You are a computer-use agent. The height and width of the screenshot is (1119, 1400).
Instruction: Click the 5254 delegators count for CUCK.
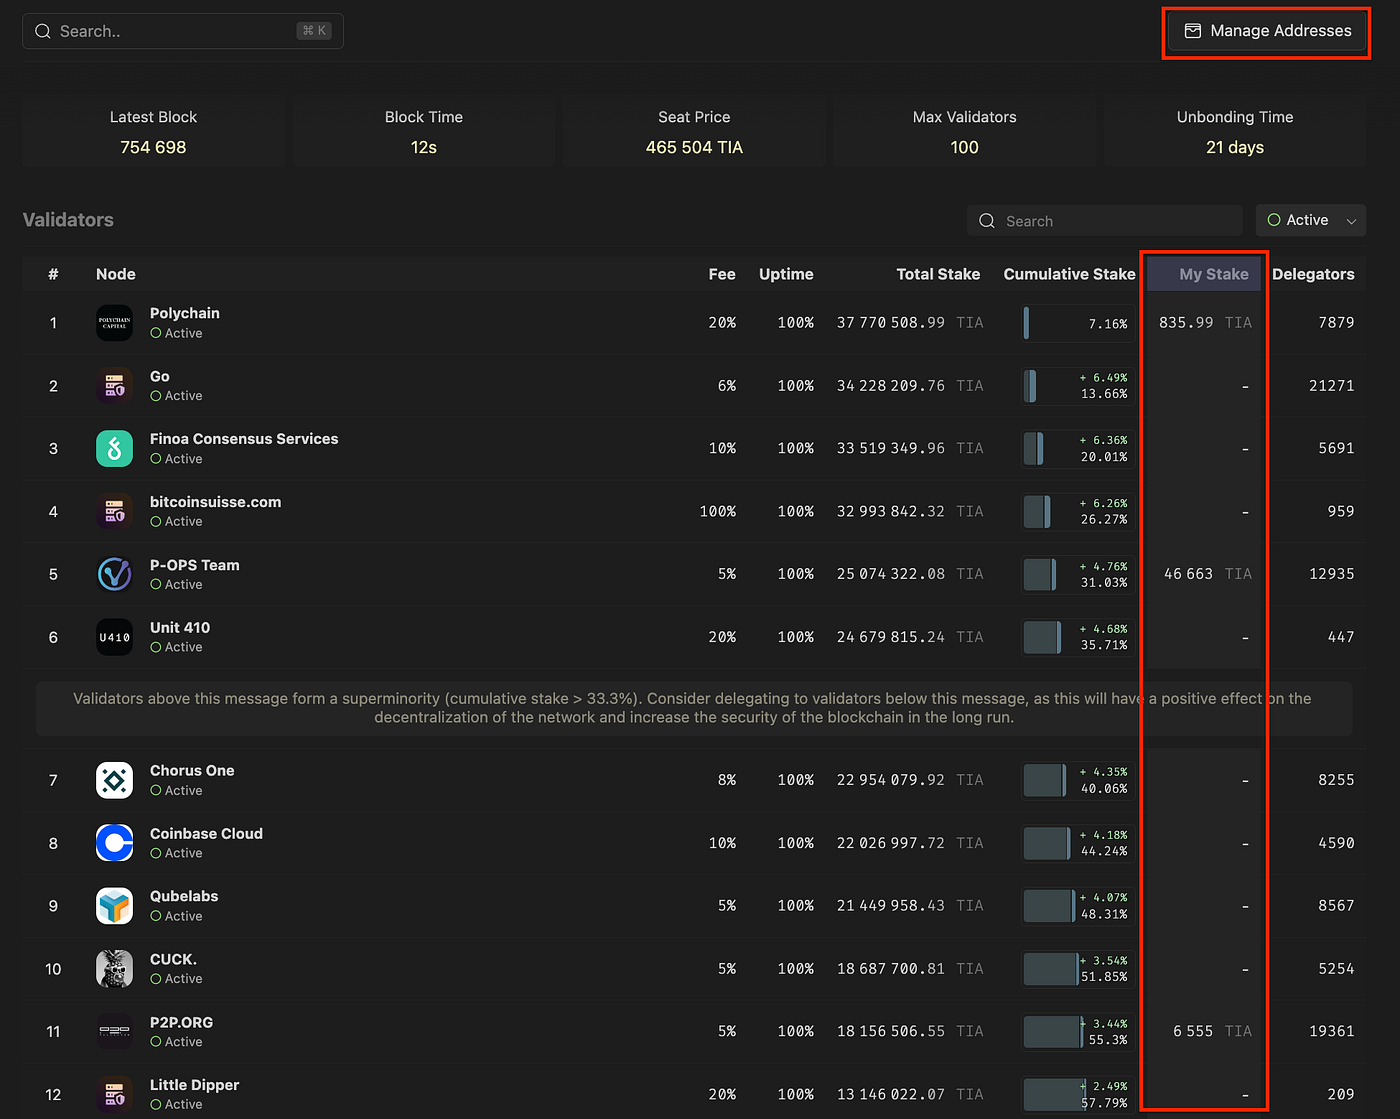pyautogui.click(x=1336, y=969)
